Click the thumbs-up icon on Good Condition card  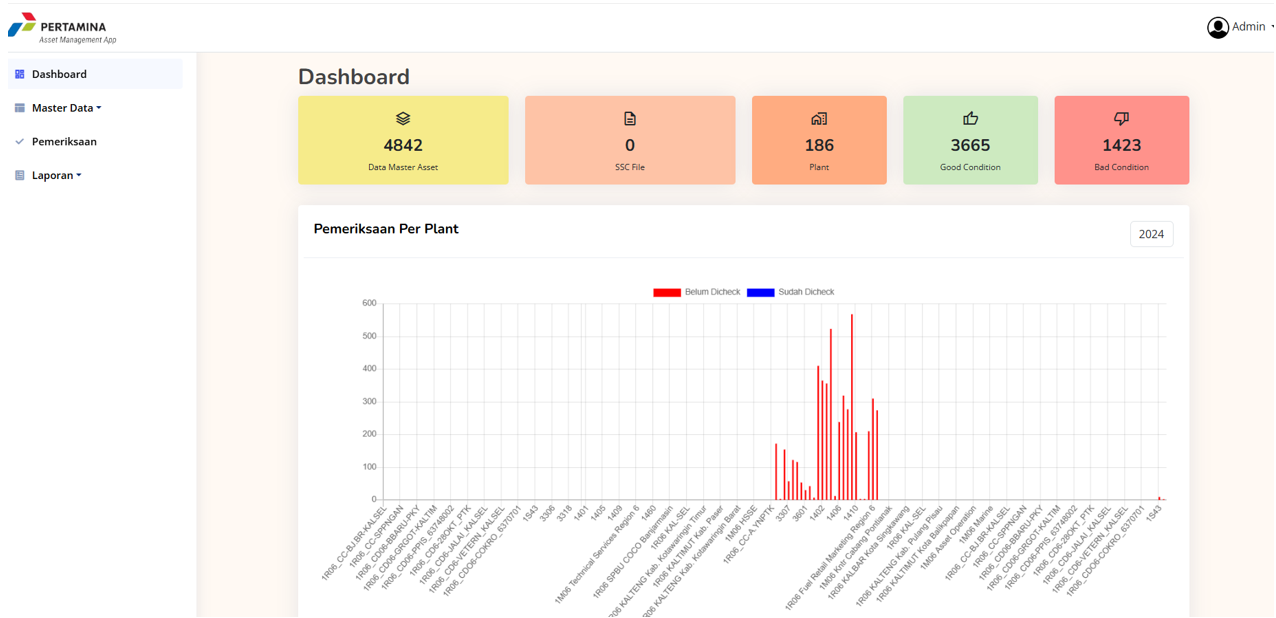pos(970,119)
